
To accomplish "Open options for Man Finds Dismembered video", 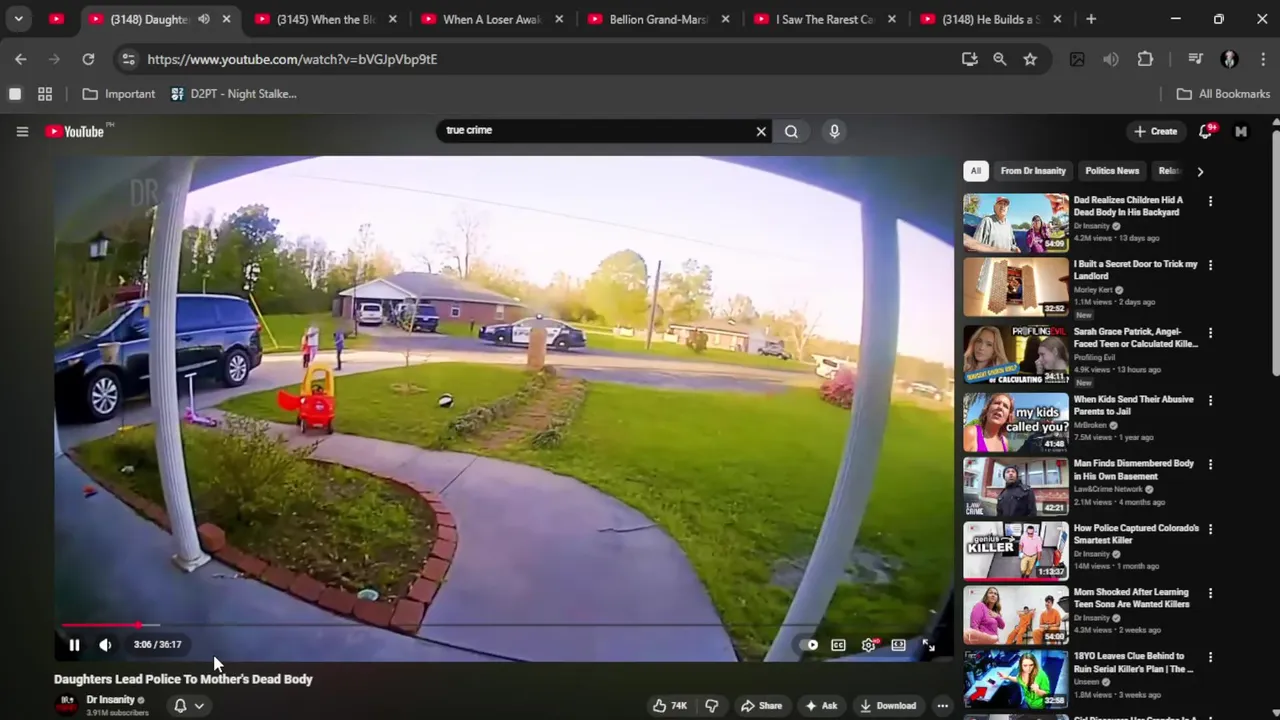I will (x=1210, y=465).
